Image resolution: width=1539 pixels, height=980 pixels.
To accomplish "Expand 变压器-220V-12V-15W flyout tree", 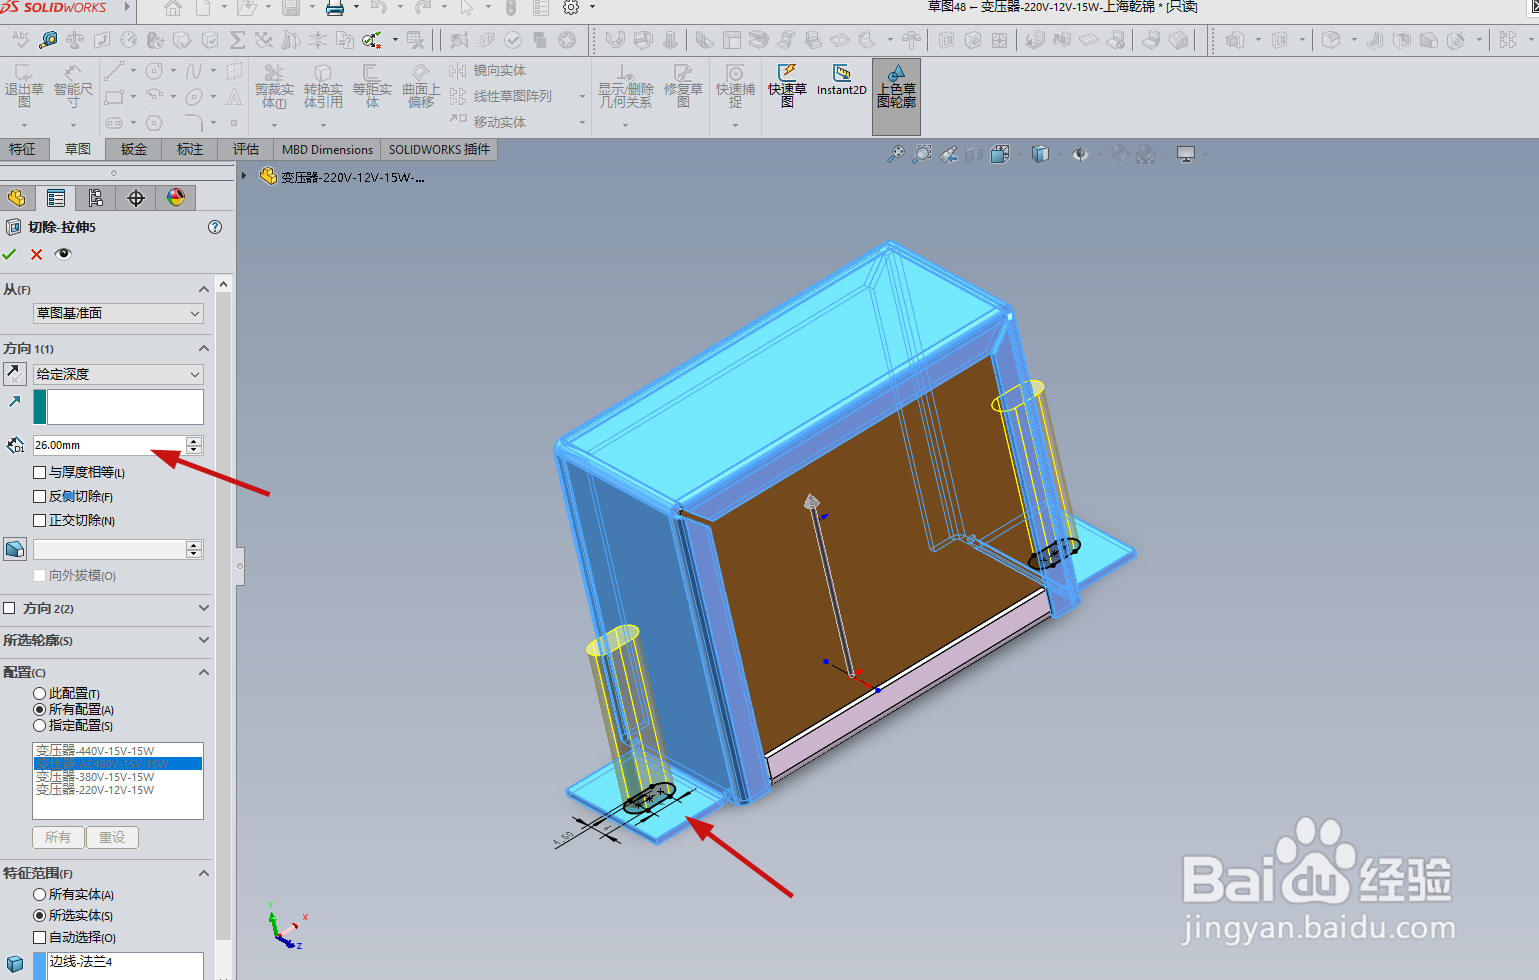I will [x=244, y=175].
